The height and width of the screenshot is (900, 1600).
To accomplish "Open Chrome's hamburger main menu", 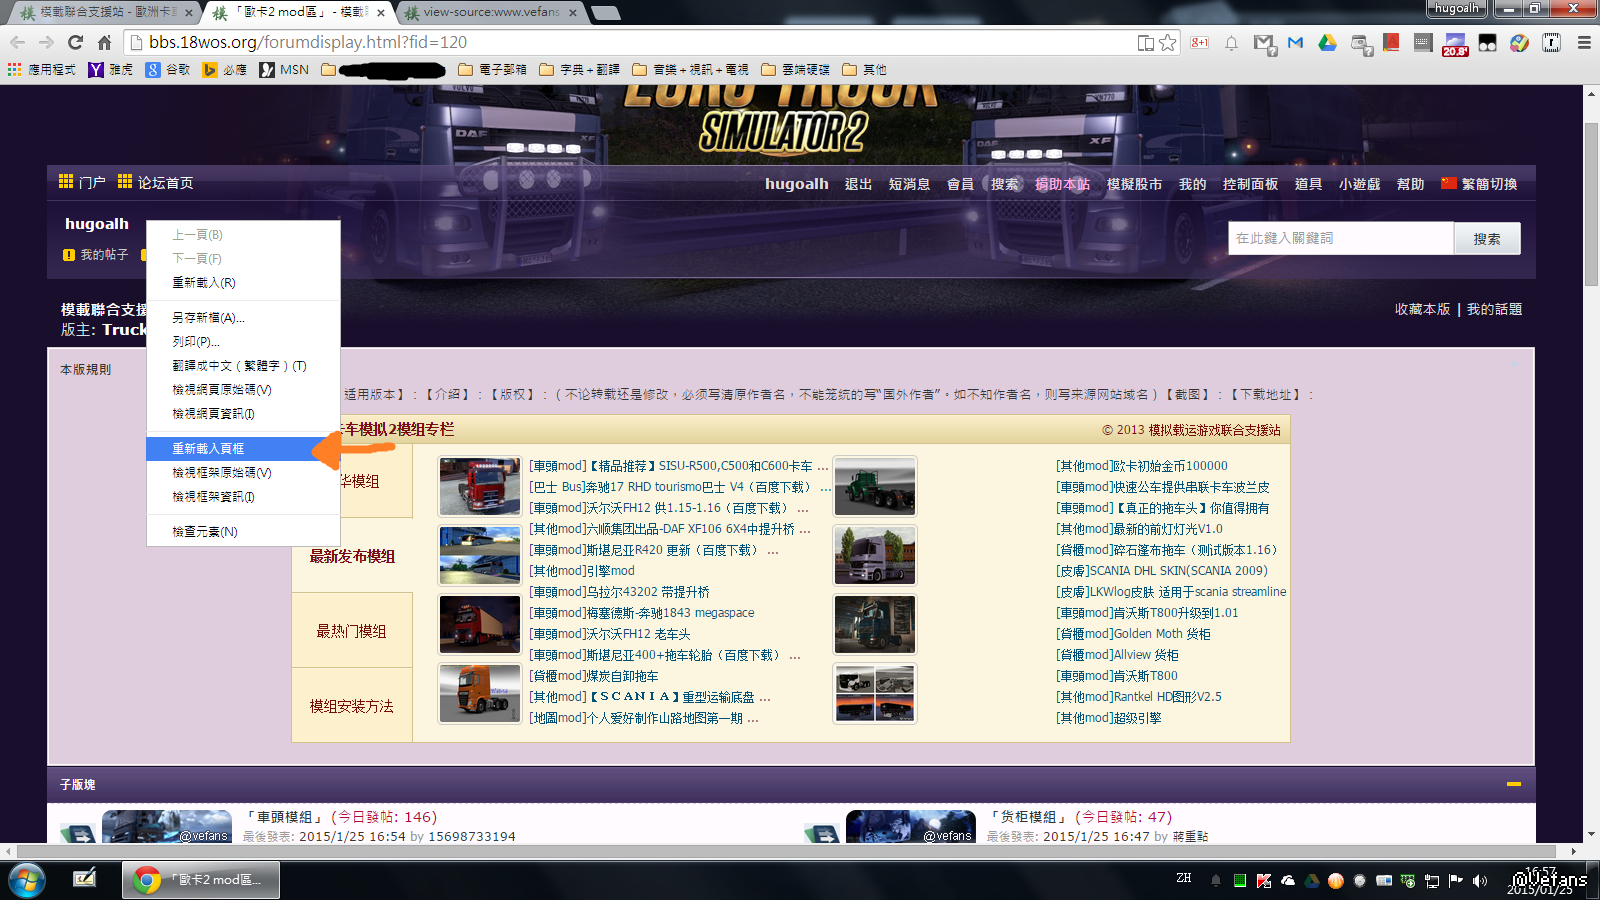I will click(1584, 43).
